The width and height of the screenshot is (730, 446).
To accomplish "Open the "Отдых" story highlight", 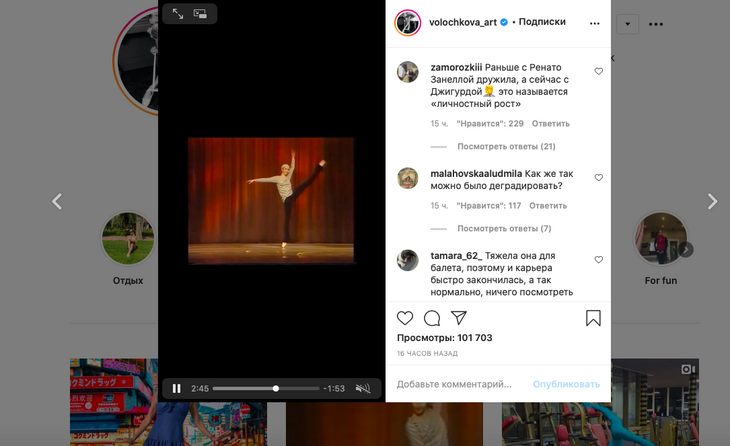I will (128, 240).
